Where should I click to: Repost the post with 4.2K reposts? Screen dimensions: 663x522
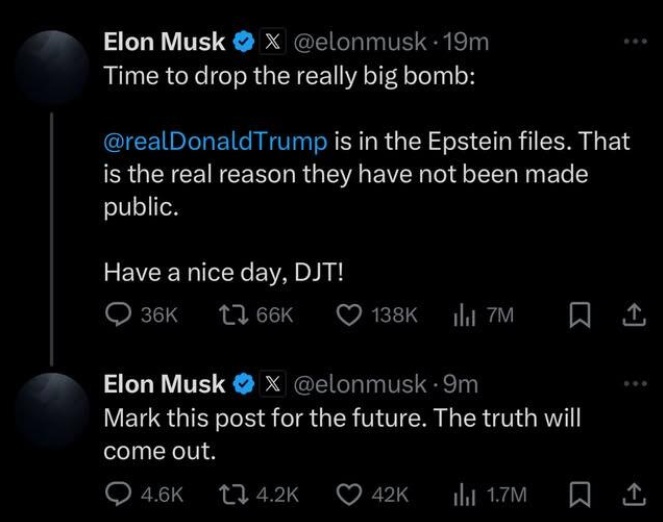[259, 494]
